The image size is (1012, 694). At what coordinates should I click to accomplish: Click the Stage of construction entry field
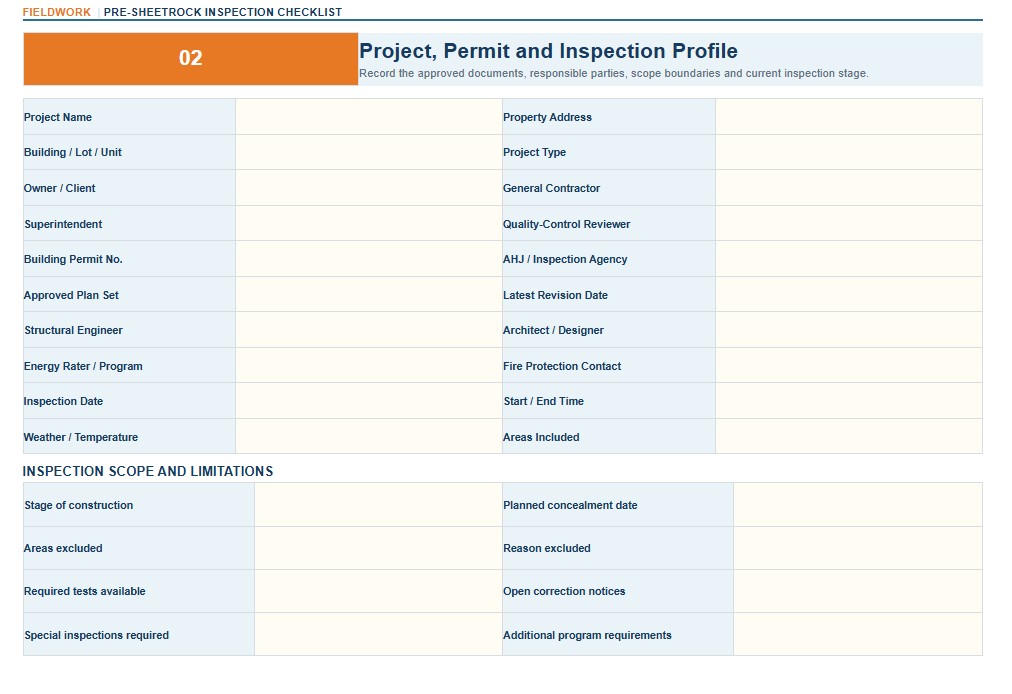pyautogui.click(x=378, y=505)
